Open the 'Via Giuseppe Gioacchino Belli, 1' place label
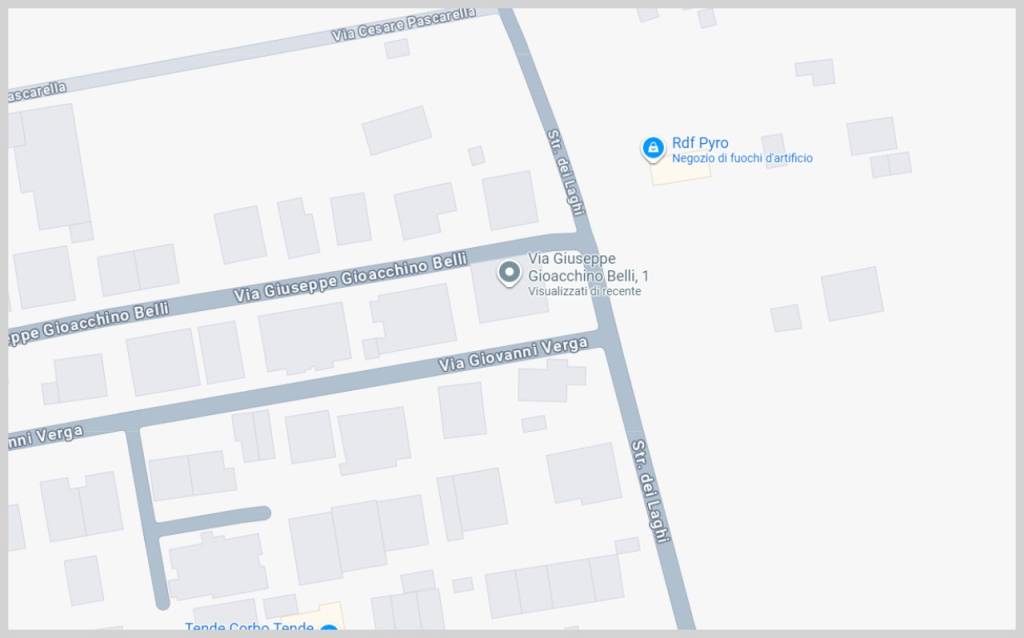Image resolution: width=1024 pixels, height=638 pixels. (588, 267)
